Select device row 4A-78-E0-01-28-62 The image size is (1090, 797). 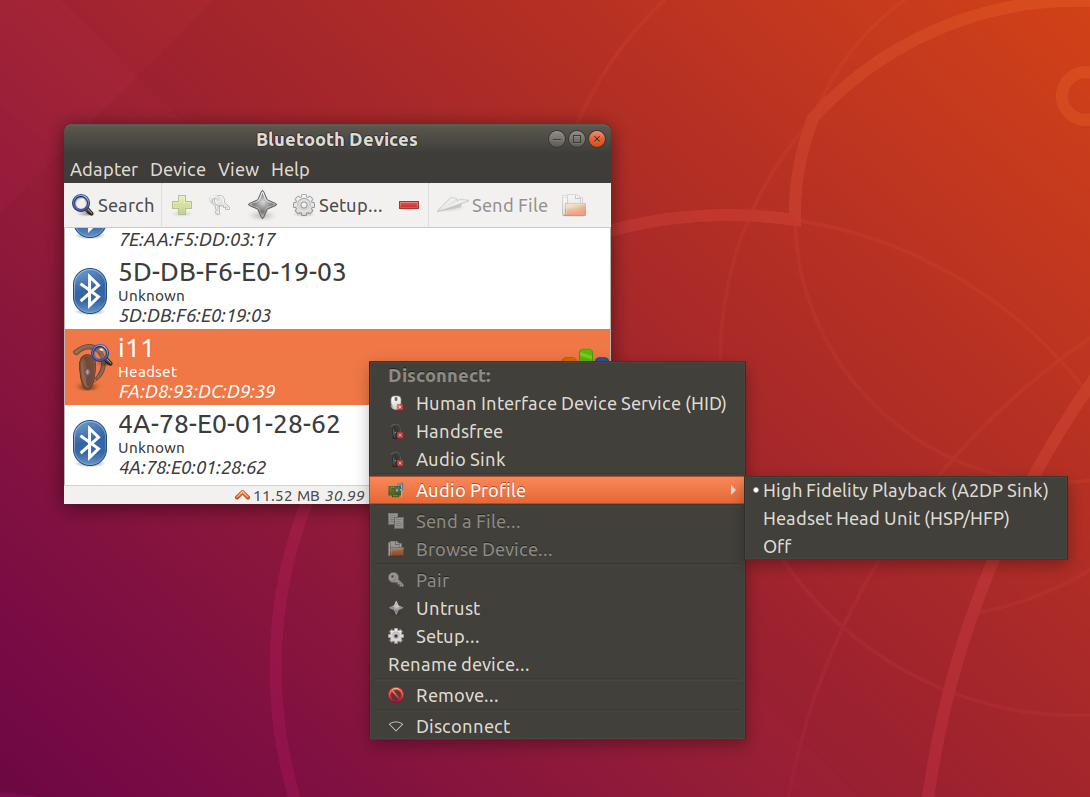(216, 443)
